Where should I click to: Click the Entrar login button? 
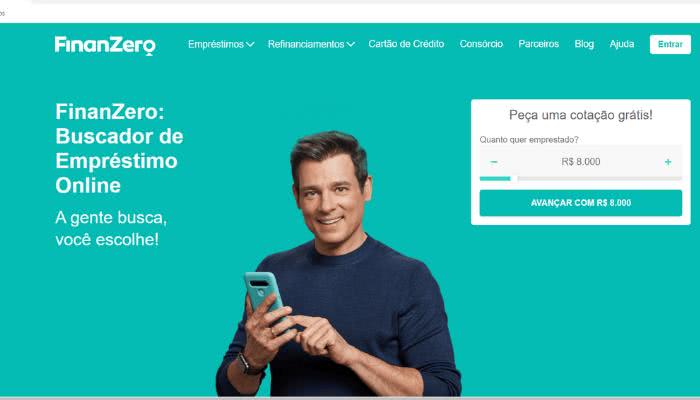tap(670, 44)
